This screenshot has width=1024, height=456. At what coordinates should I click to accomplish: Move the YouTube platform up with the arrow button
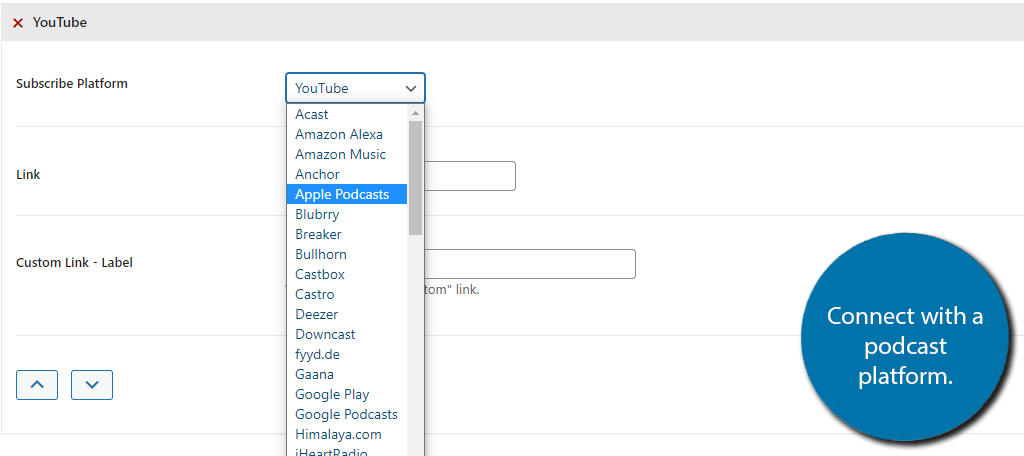(37, 385)
